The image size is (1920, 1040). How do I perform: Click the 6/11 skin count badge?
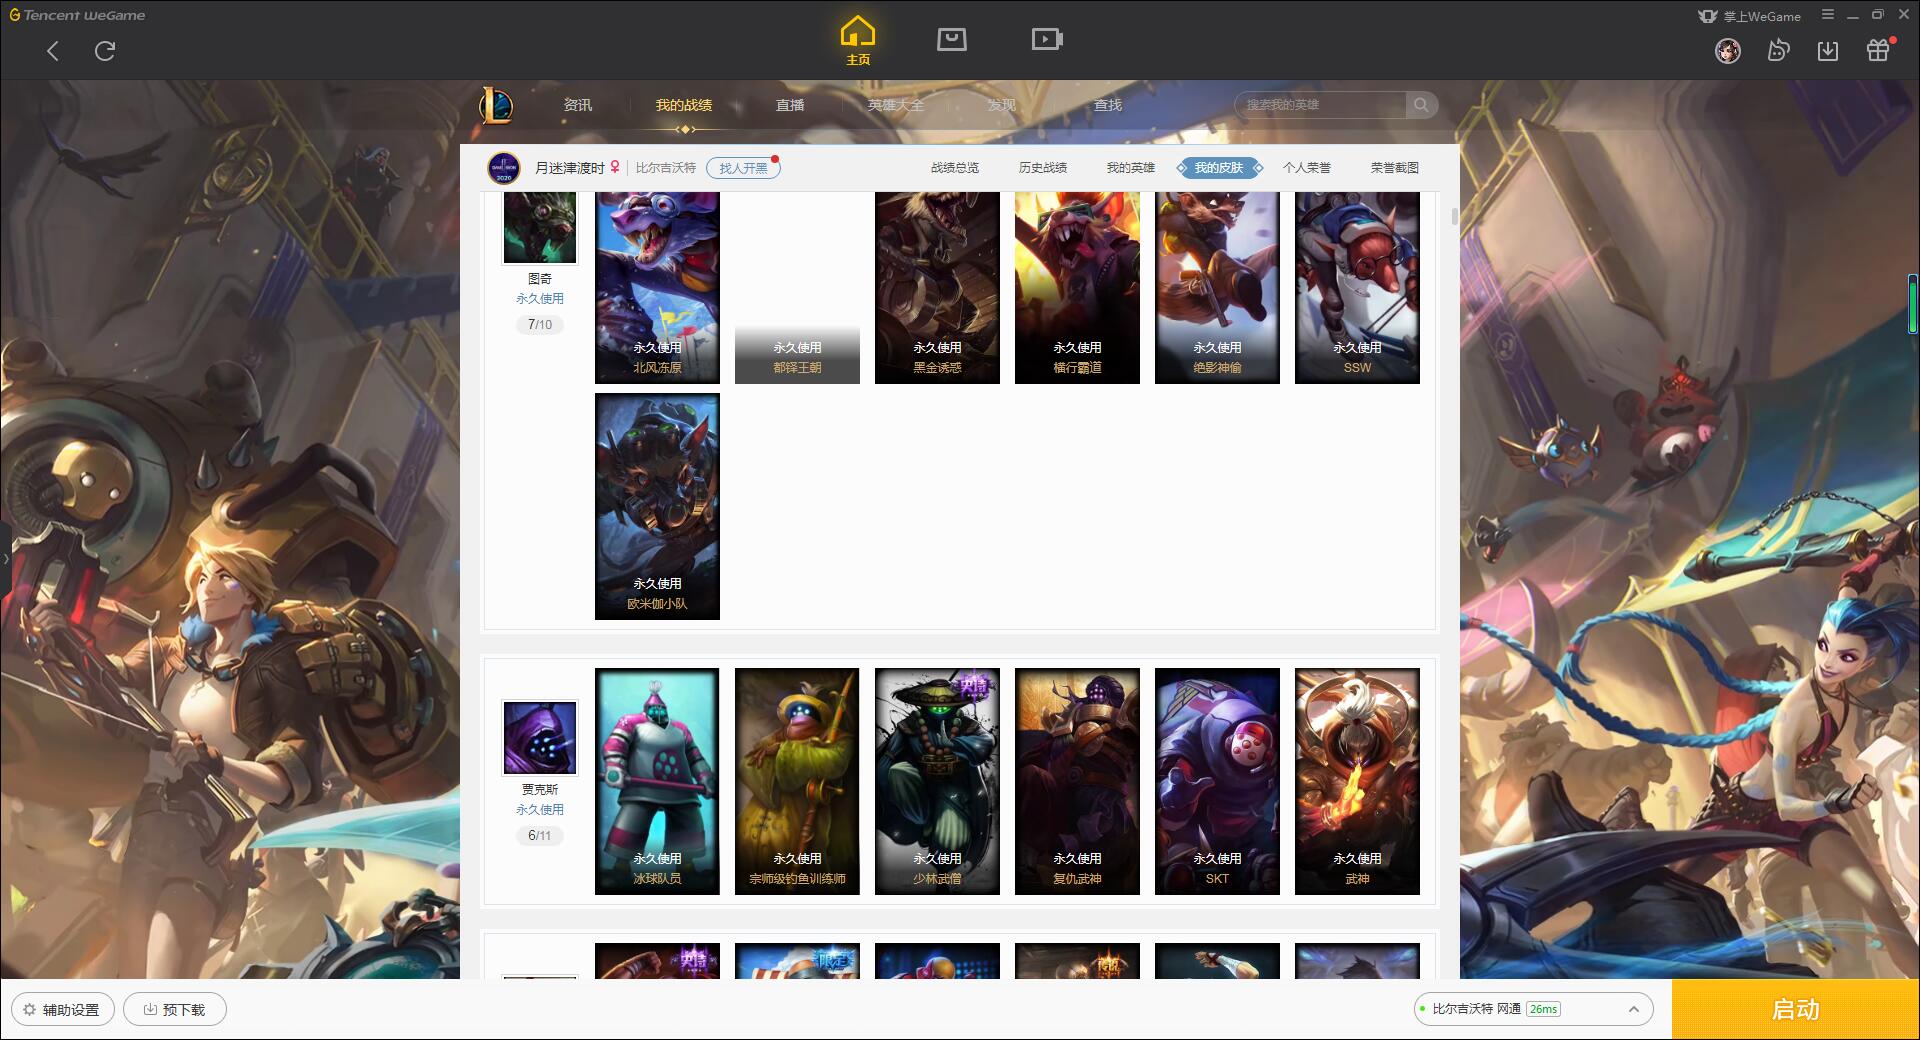[540, 836]
